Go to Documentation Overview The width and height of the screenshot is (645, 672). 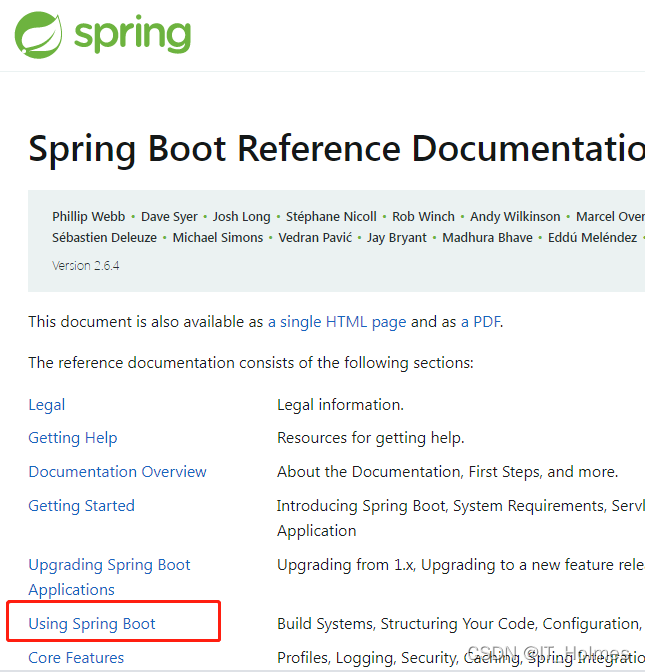117,471
